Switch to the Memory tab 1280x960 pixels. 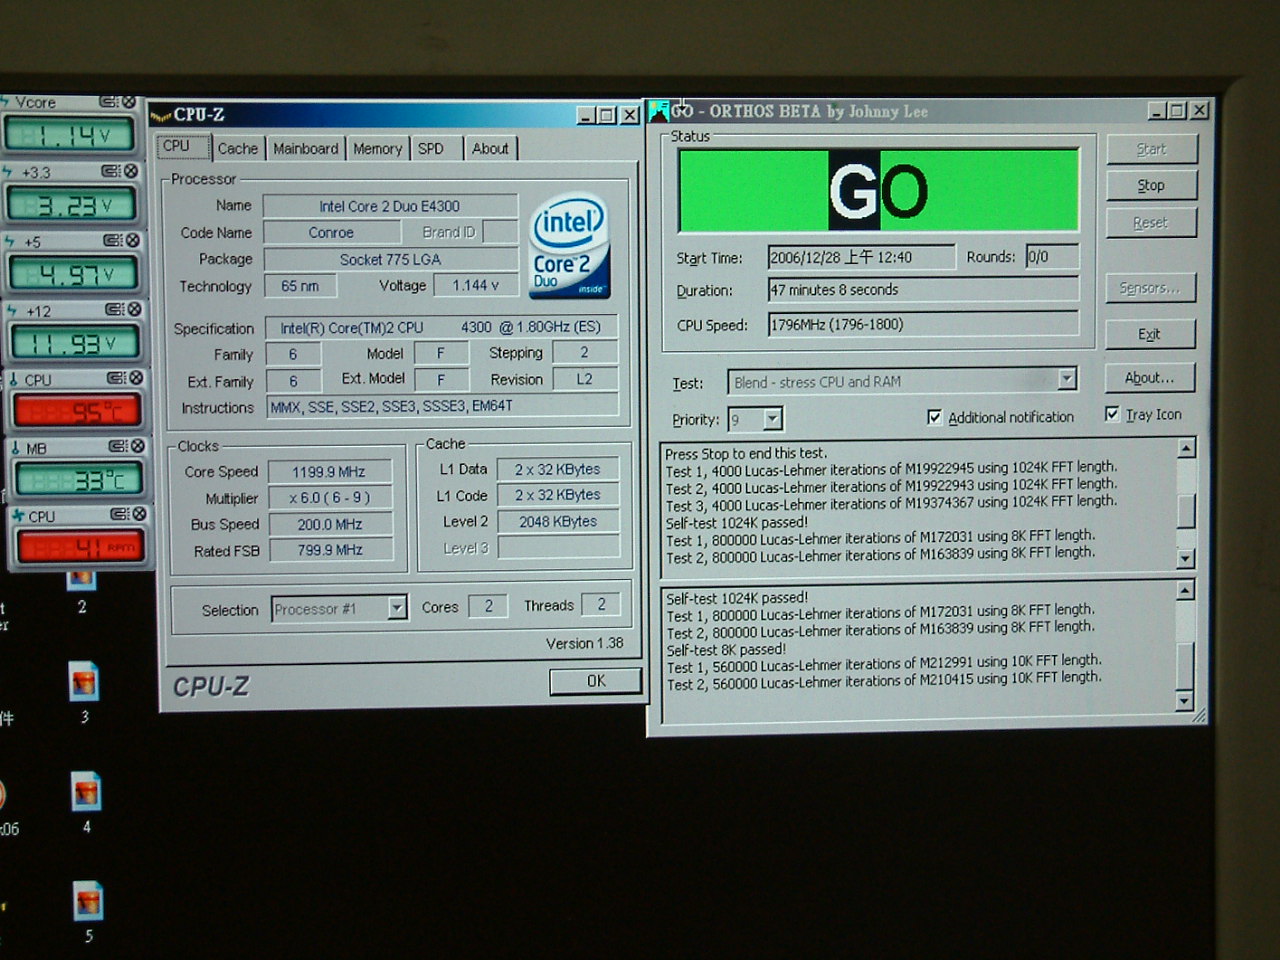point(377,149)
